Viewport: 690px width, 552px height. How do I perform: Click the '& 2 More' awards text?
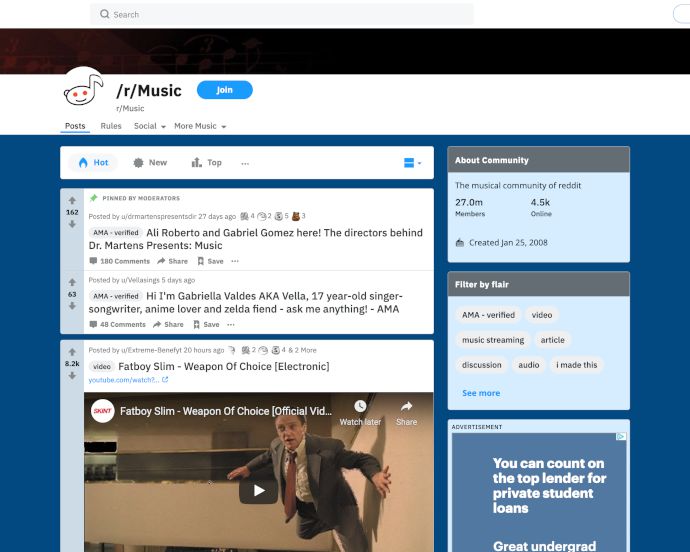[302, 350]
